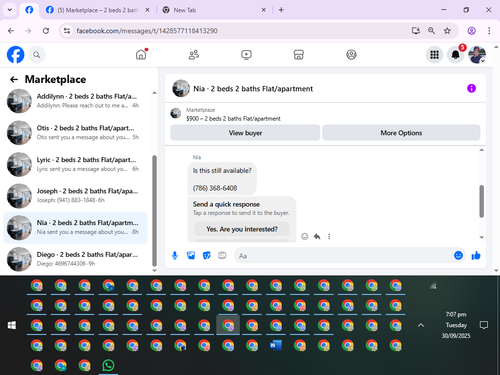Open WhatsApp from the taskbar

(108, 365)
